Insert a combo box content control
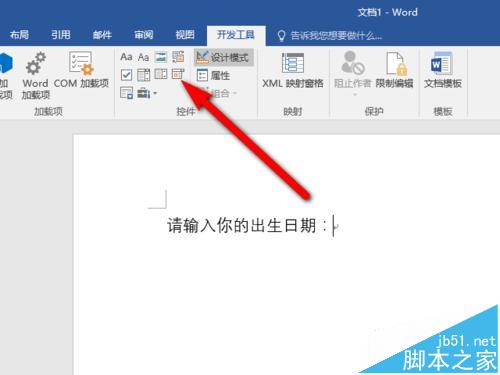The height and width of the screenshot is (375, 500). click(143, 75)
